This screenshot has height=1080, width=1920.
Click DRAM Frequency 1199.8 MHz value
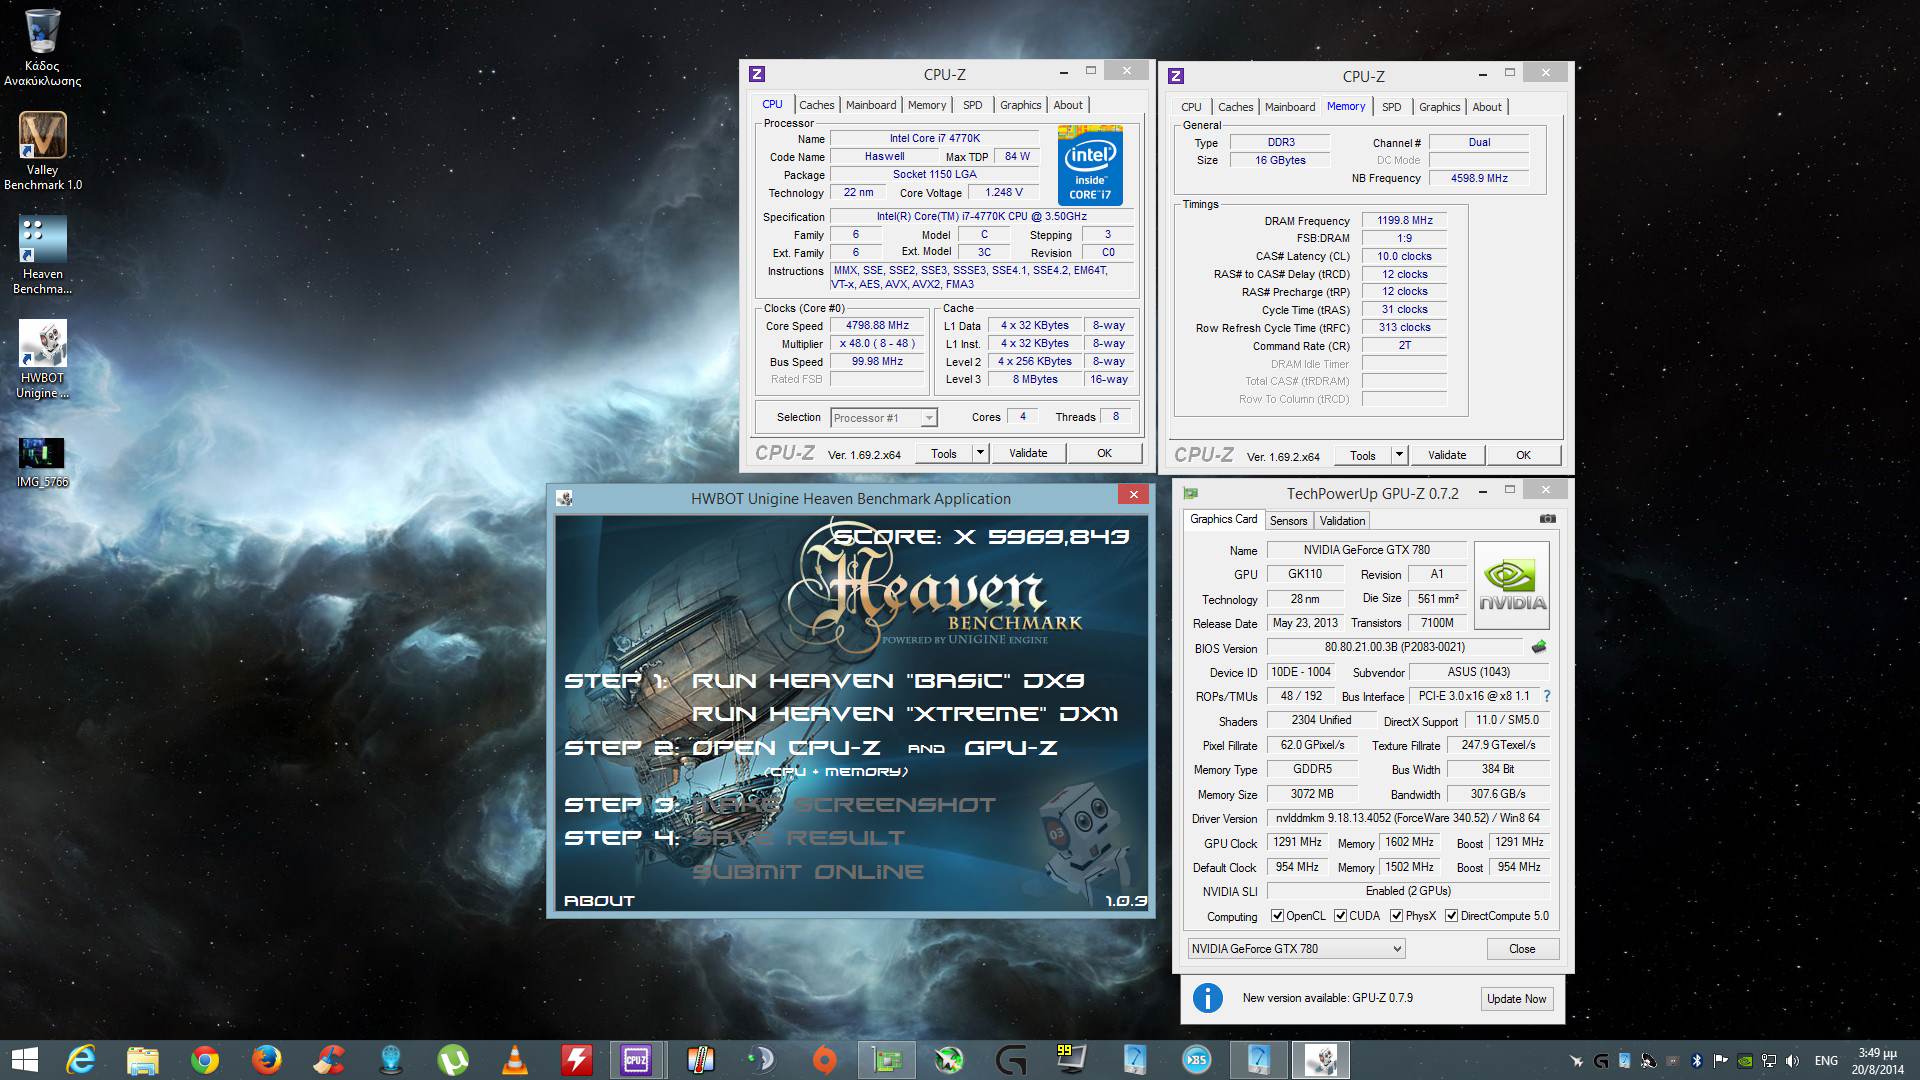pos(1404,221)
